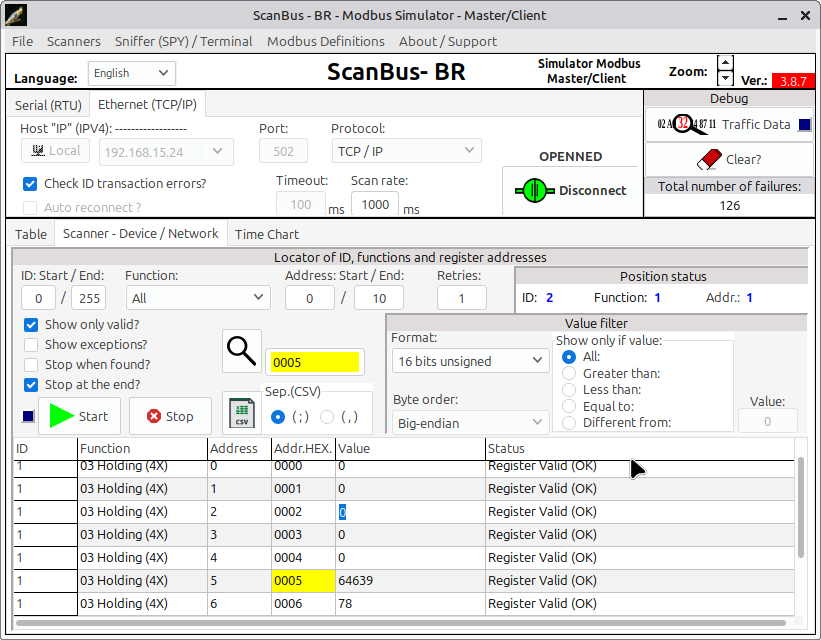Click the Zoom up arrow
The height and width of the screenshot is (640, 821).
[x=725, y=63]
